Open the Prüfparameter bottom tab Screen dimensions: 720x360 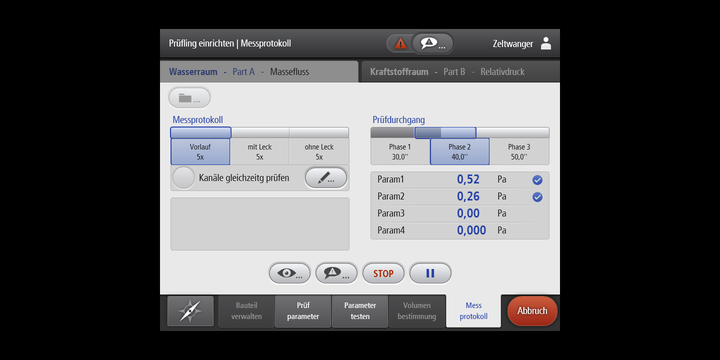pos(303,311)
